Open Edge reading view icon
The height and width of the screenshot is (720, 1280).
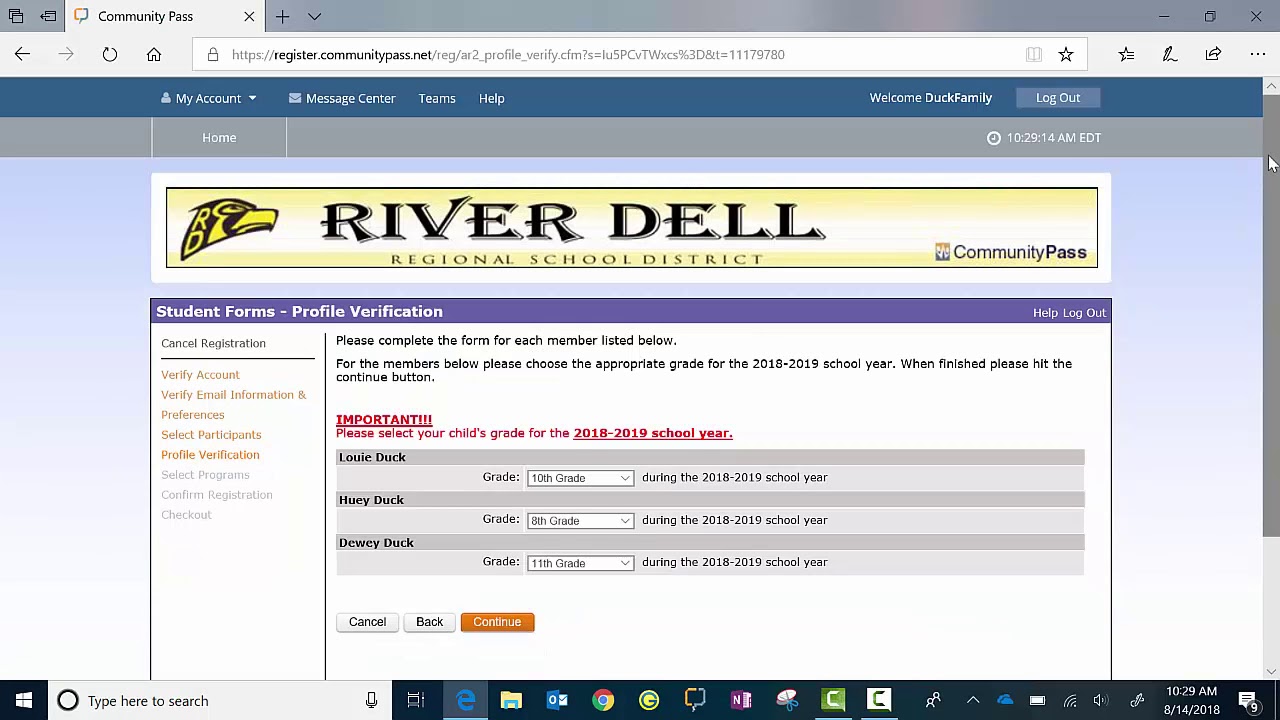pos(1034,55)
